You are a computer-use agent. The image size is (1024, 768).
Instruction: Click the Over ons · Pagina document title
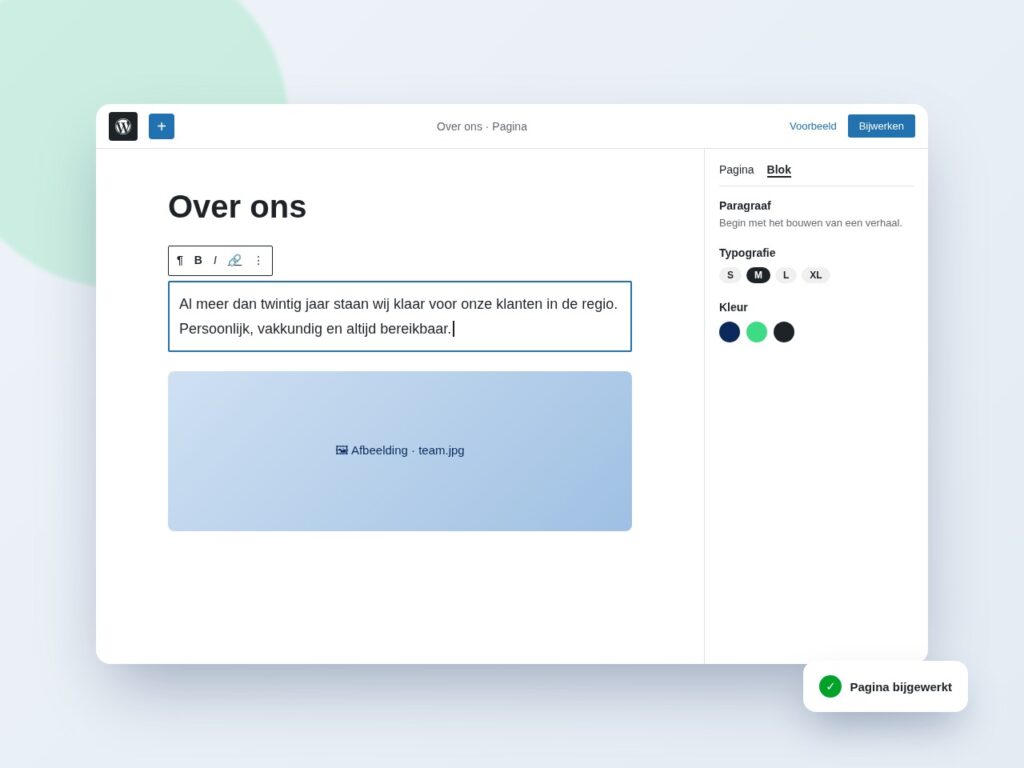(482, 127)
